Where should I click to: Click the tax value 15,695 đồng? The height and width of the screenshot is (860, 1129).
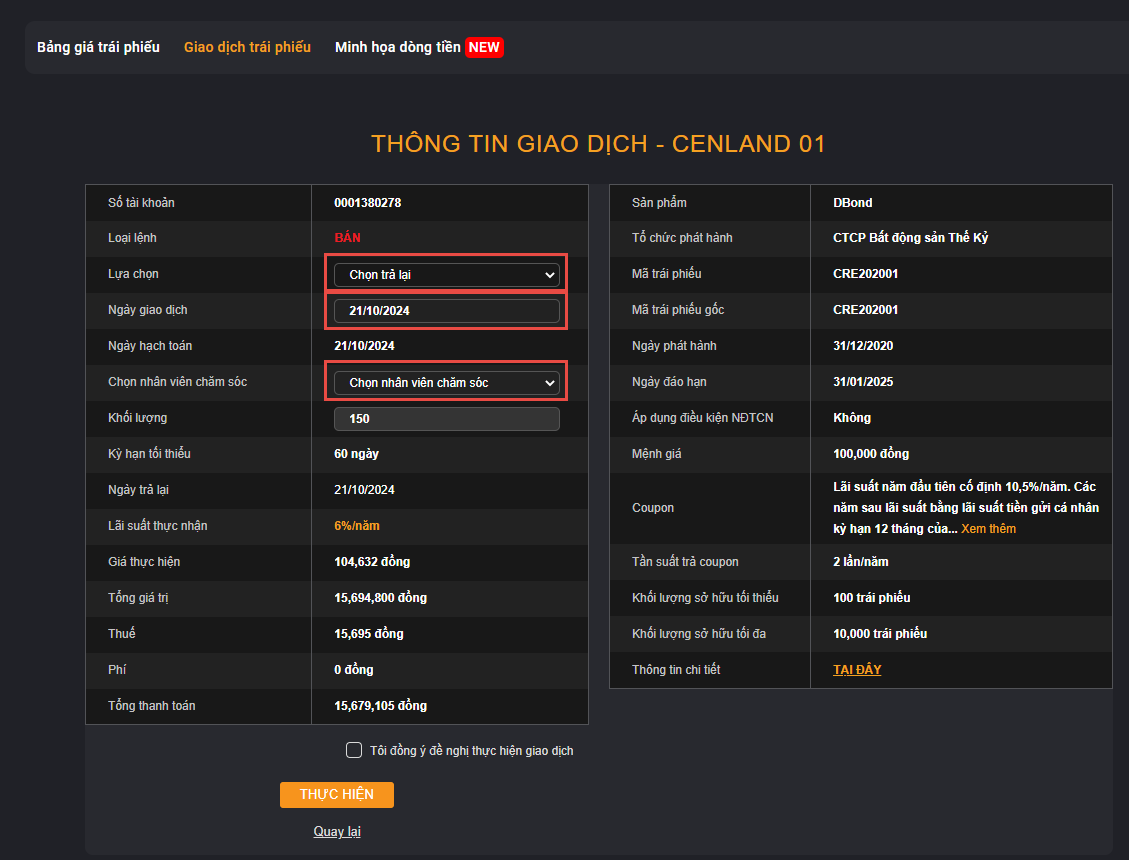click(x=369, y=634)
